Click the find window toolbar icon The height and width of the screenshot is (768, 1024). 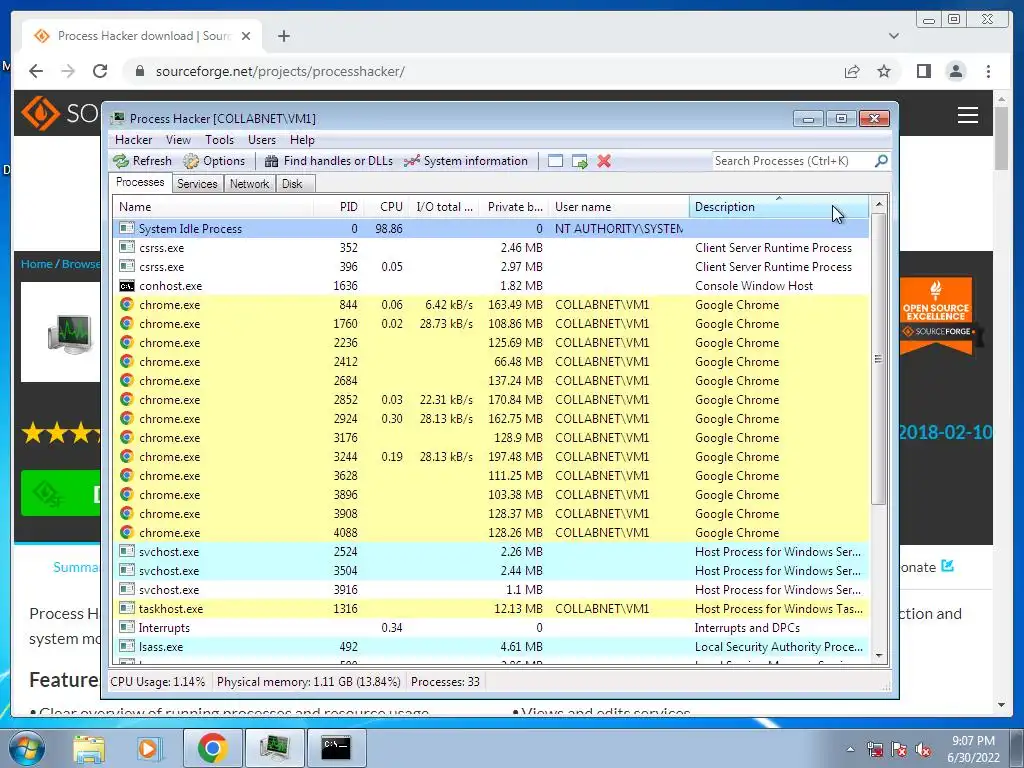(x=555, y=161)
